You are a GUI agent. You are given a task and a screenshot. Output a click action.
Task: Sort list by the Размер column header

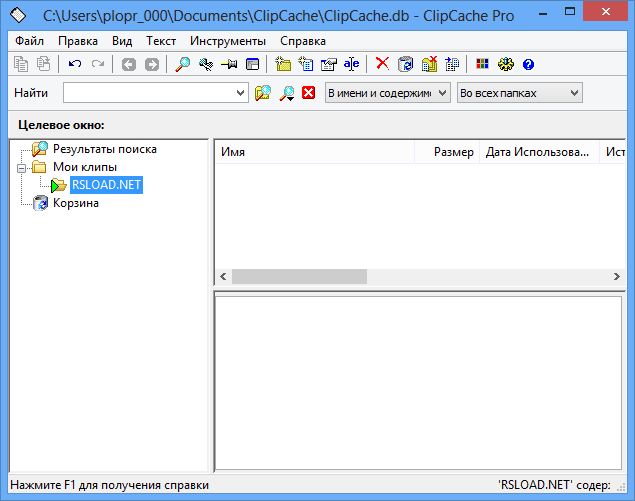pos(447,152)
